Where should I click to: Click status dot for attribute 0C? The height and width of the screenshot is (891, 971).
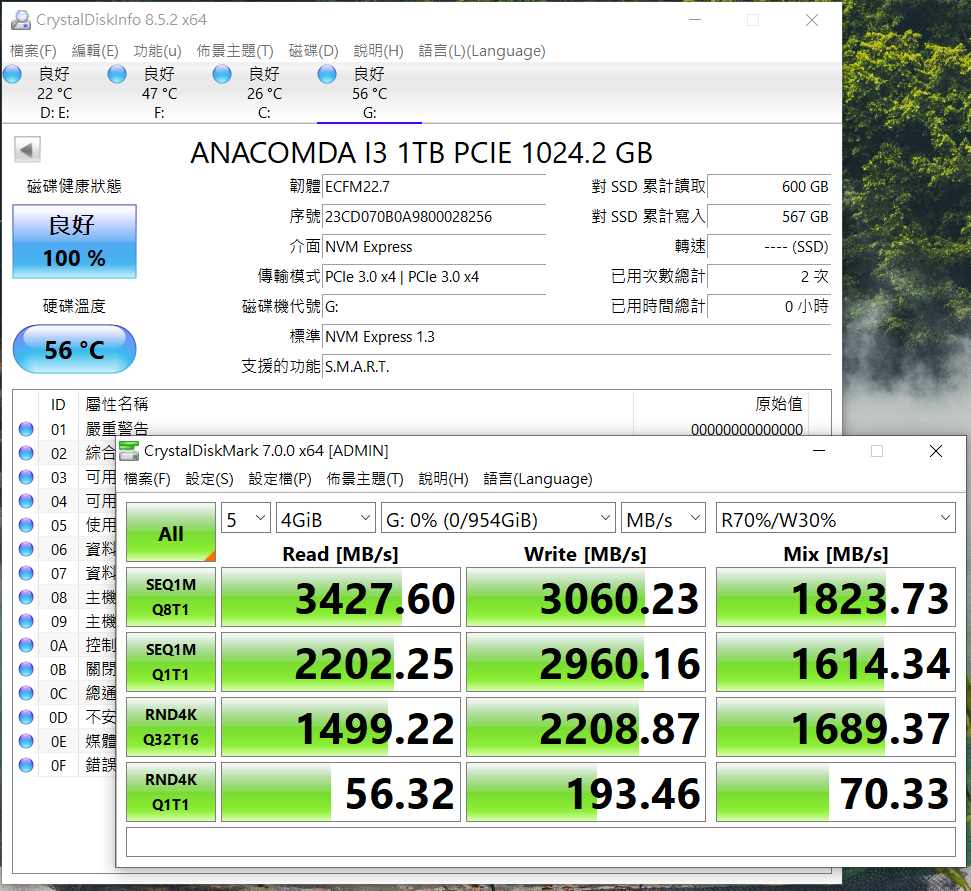pos(26,693)
